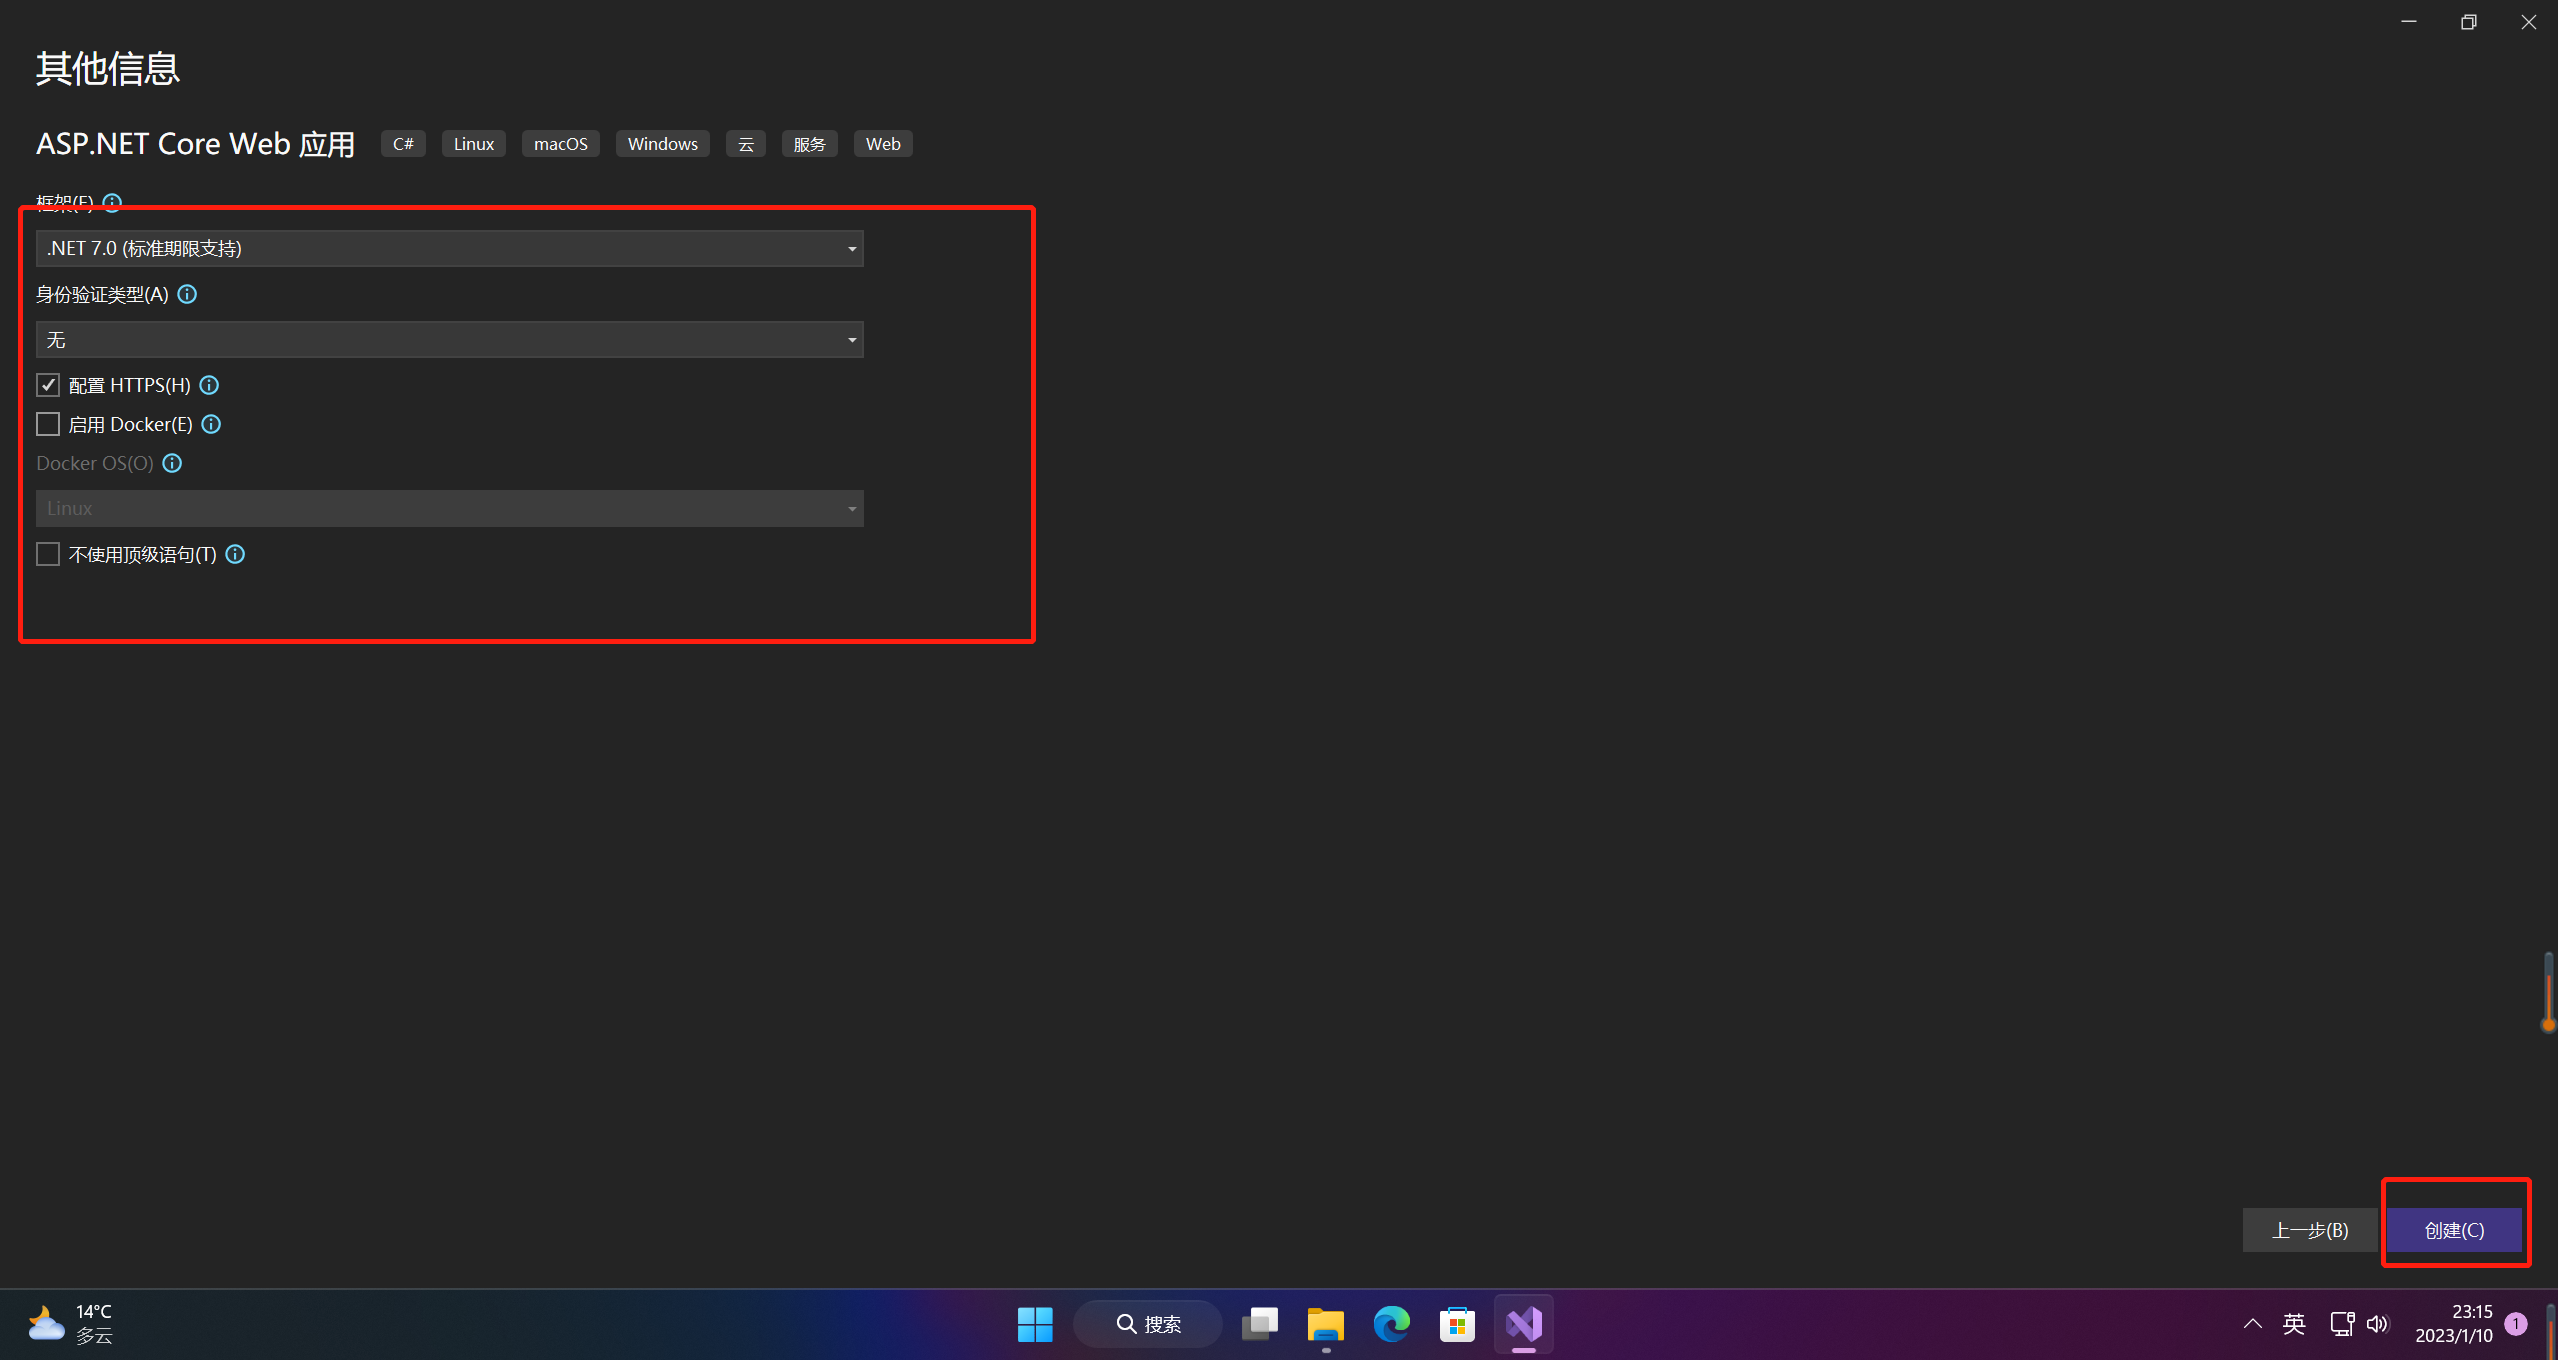Click Visual Studio icon in the taskbar
The height and width of the screenshot is (1360, 2558).
[1524, 1324]
